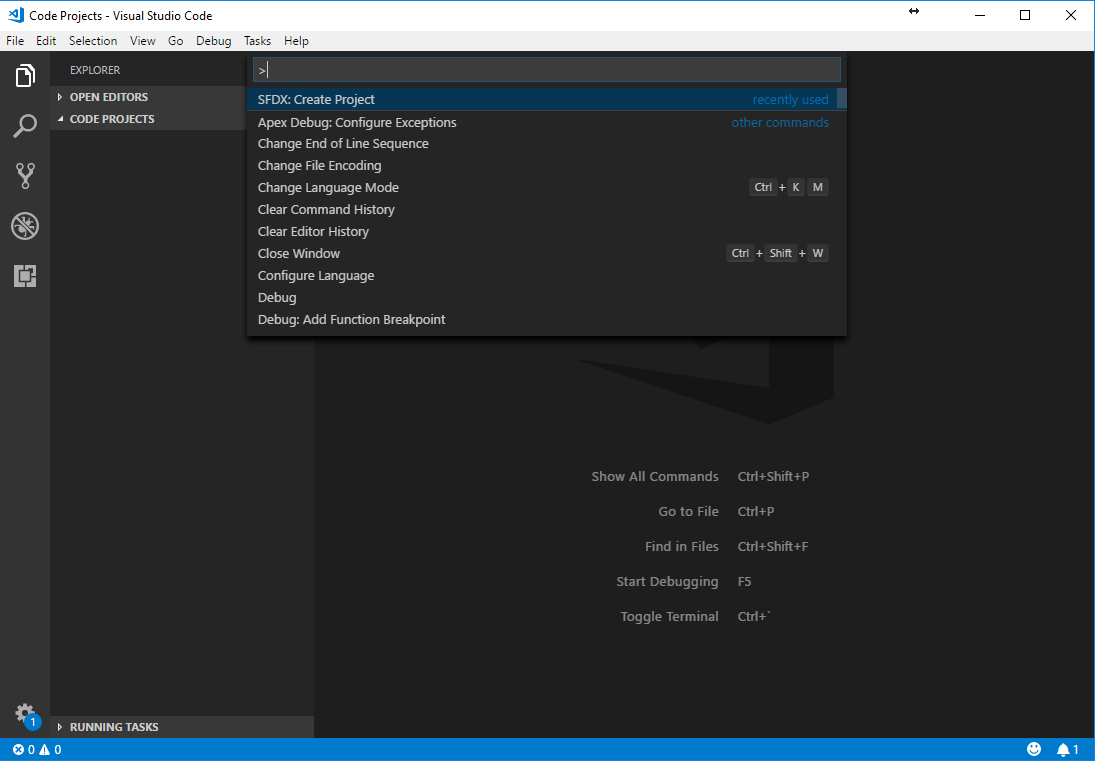Maximize the Visual Studio Code window
This screenshot has width=1095, height=761.
coord(1024,15)
